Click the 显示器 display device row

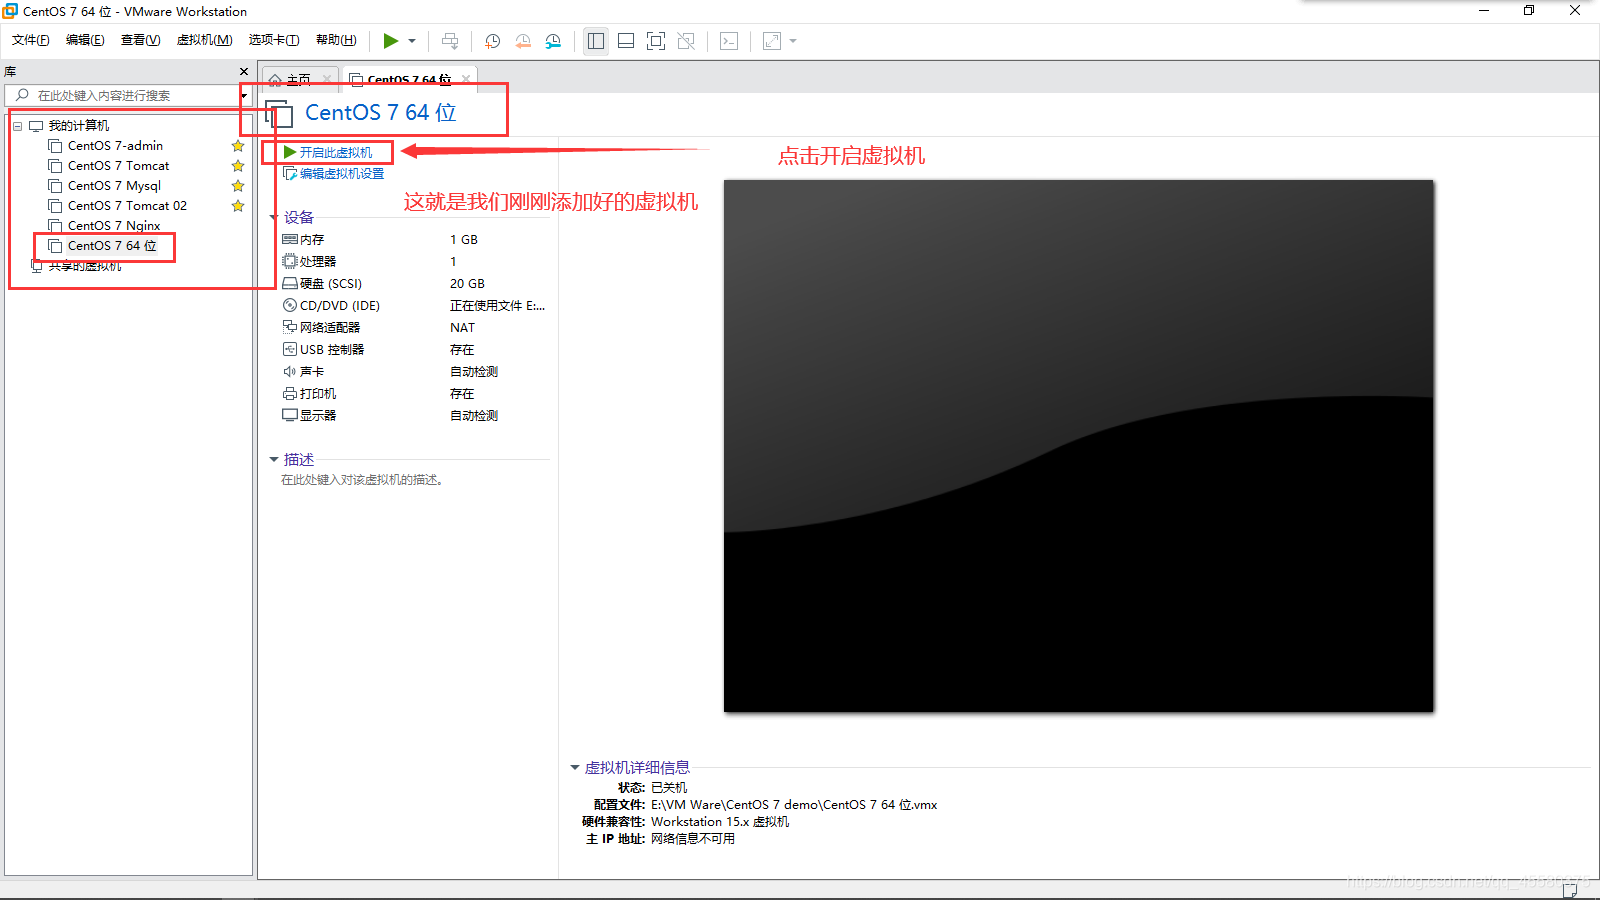click(x=414, y=416)
